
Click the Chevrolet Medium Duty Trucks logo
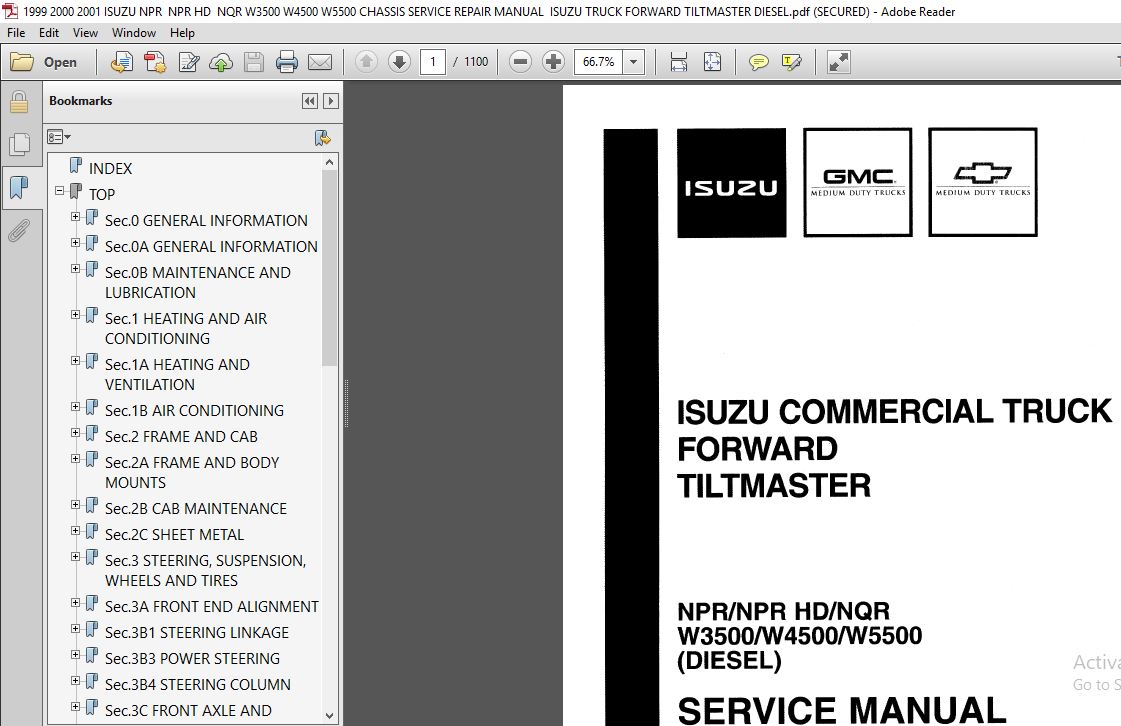tap(982, 182)
